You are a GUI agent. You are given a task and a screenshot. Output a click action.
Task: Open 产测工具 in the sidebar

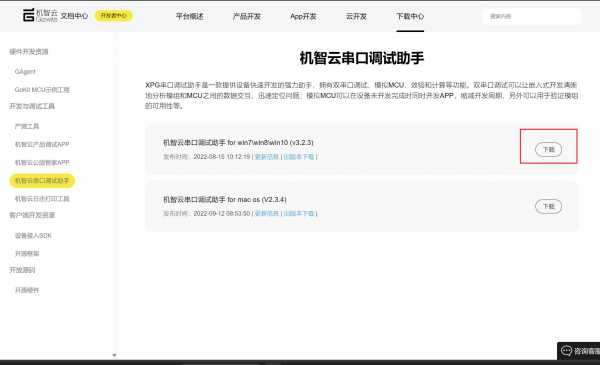coord(27,126)
